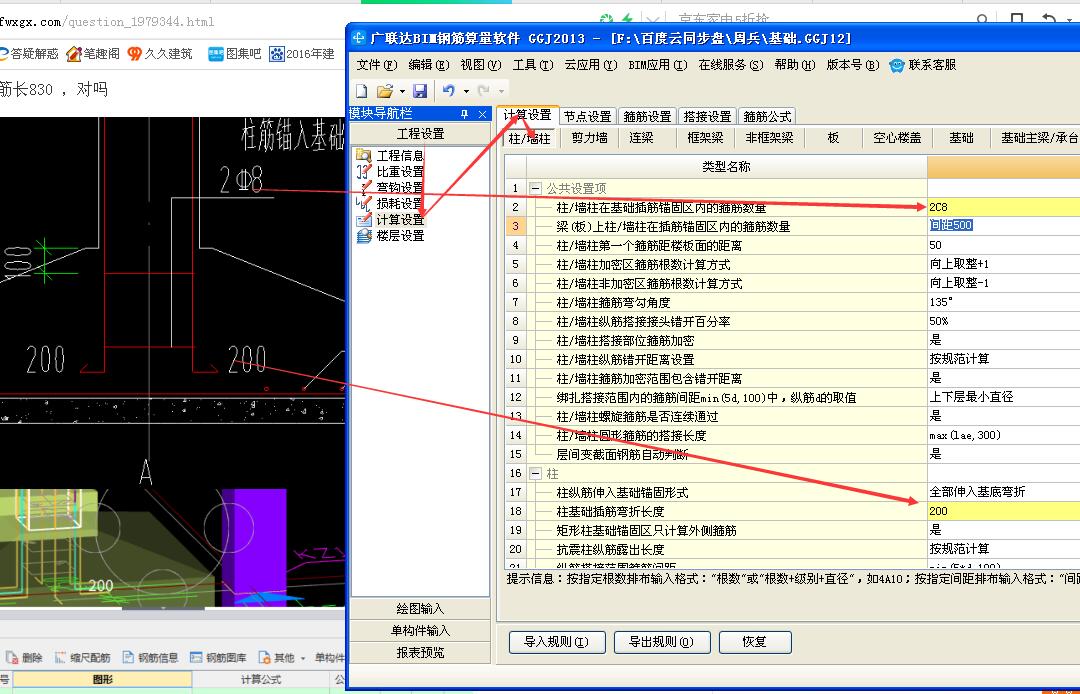Click the 导入规则(I) button
The width and height of the screenshot is (1080, 694).
tap(557, 642)
